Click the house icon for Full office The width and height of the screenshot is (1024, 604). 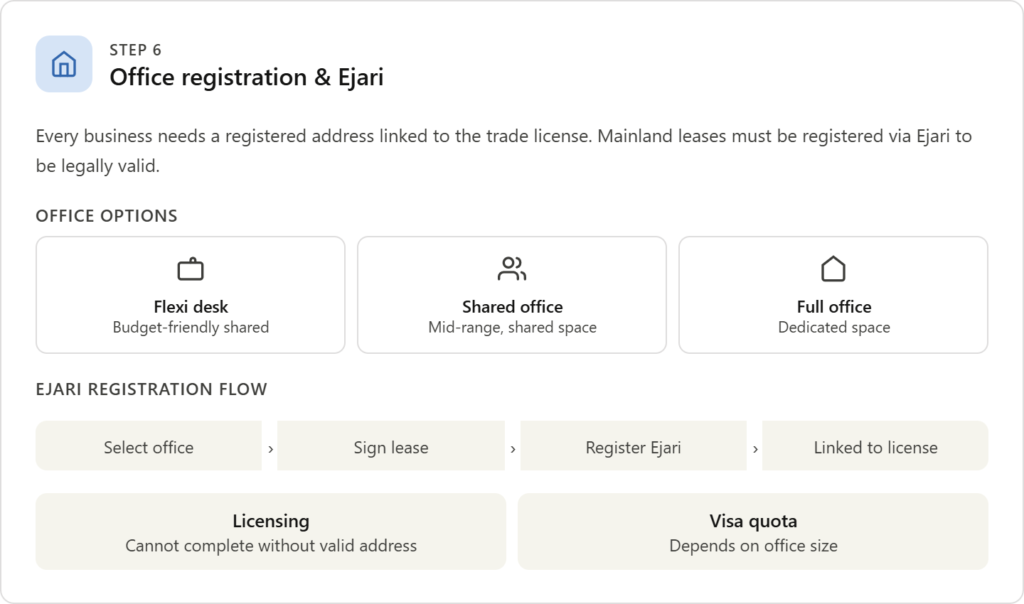tap(833, 269)
